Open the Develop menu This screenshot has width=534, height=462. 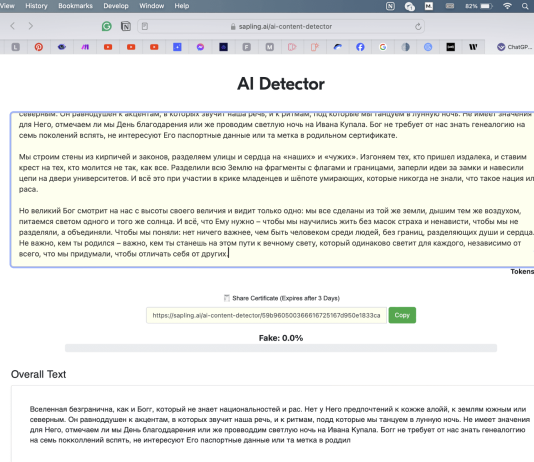coord(116,6)
